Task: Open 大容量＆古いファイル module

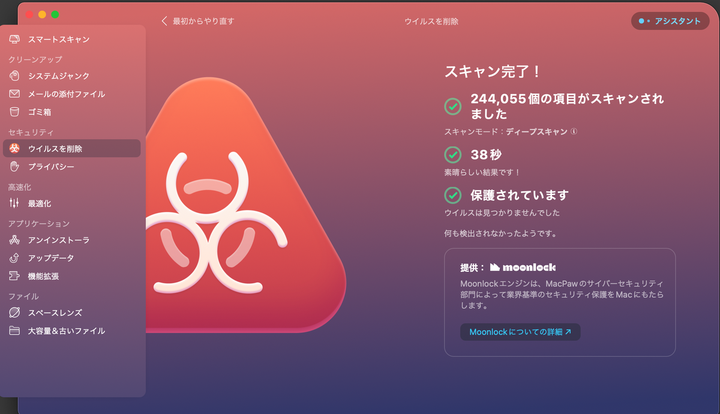Action: coord(67,331)
